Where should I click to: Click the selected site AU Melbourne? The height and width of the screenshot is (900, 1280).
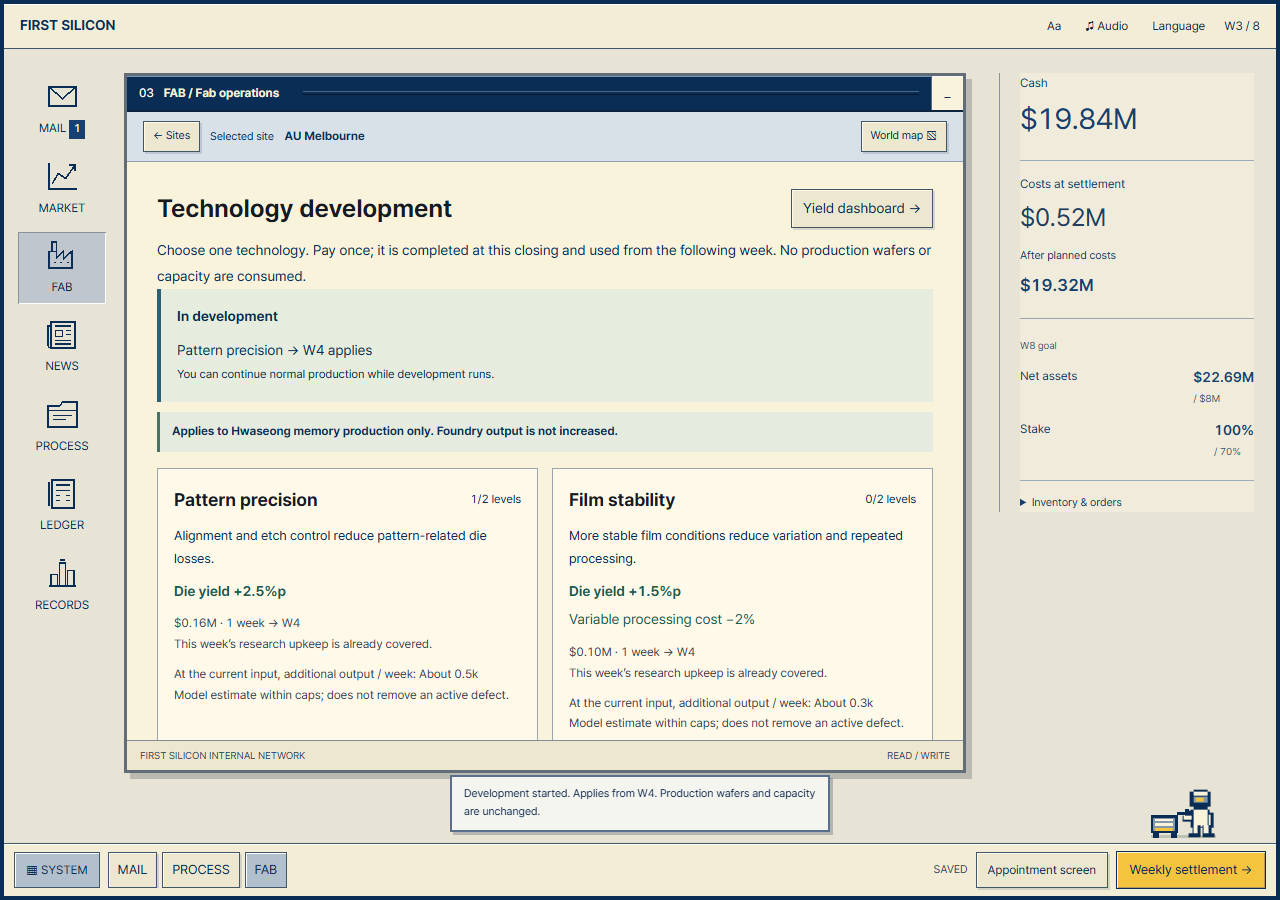tap(325, 136)
